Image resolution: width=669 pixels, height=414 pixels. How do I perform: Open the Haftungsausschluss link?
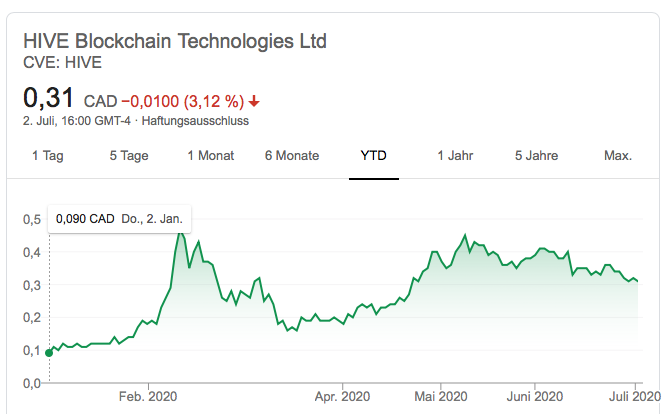click(x=196, y=121)
